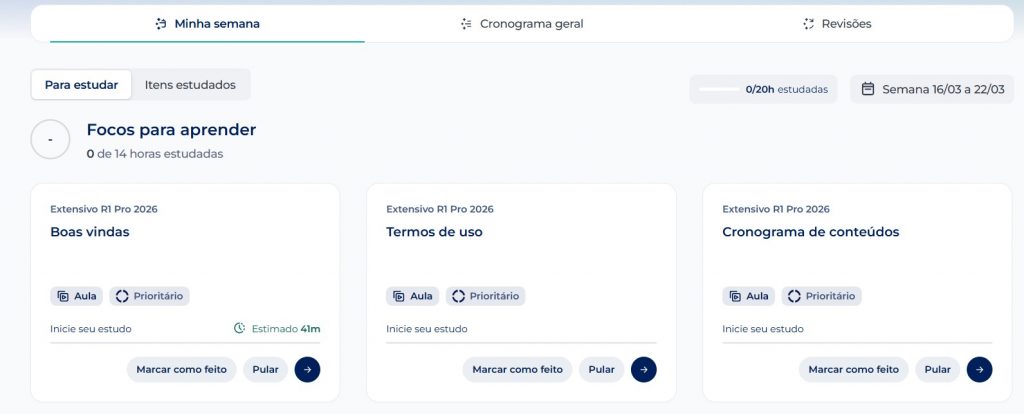Click clock icon next to Estimado 41m
This screenshot has height=414, width=1024.
[239, 329]
